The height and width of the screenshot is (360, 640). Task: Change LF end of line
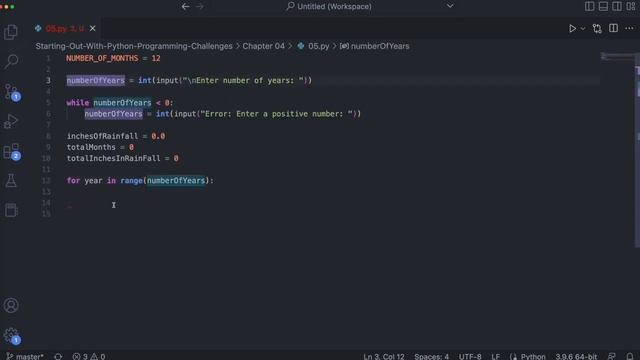pos(496,356)
